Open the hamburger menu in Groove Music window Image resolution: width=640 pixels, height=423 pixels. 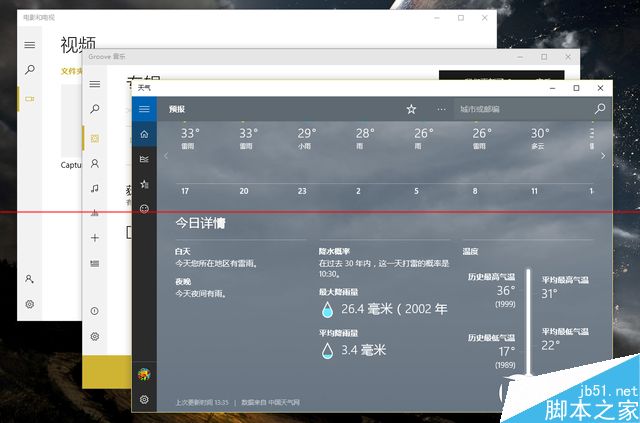coord(95,84)
